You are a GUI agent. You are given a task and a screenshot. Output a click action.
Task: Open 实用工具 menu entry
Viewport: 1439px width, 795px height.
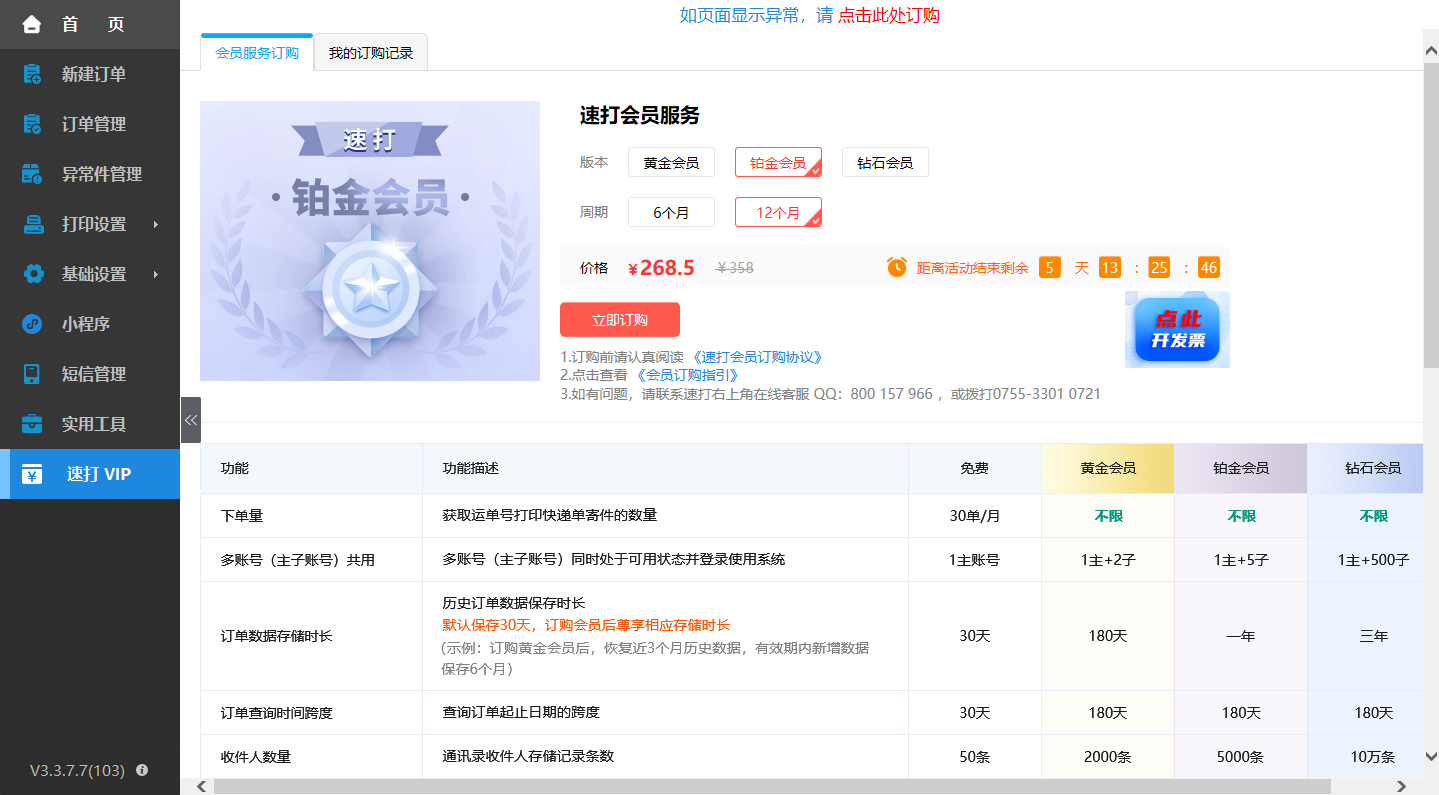point(90,424)
